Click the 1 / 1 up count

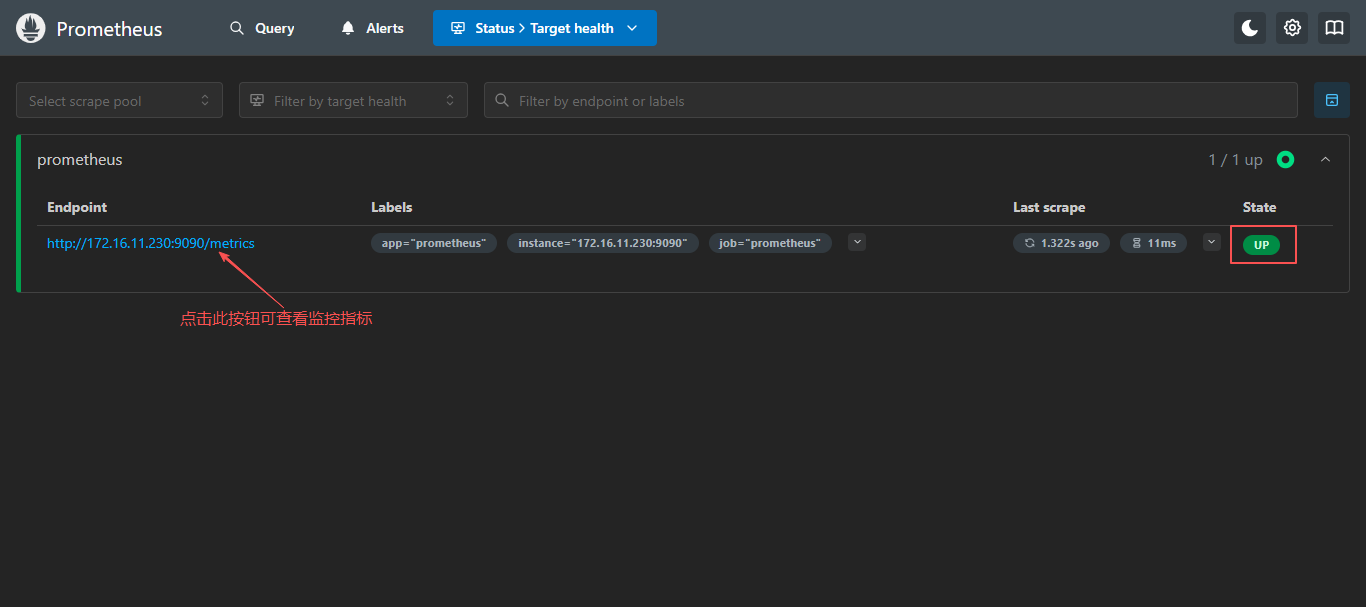click(1235, 160)
